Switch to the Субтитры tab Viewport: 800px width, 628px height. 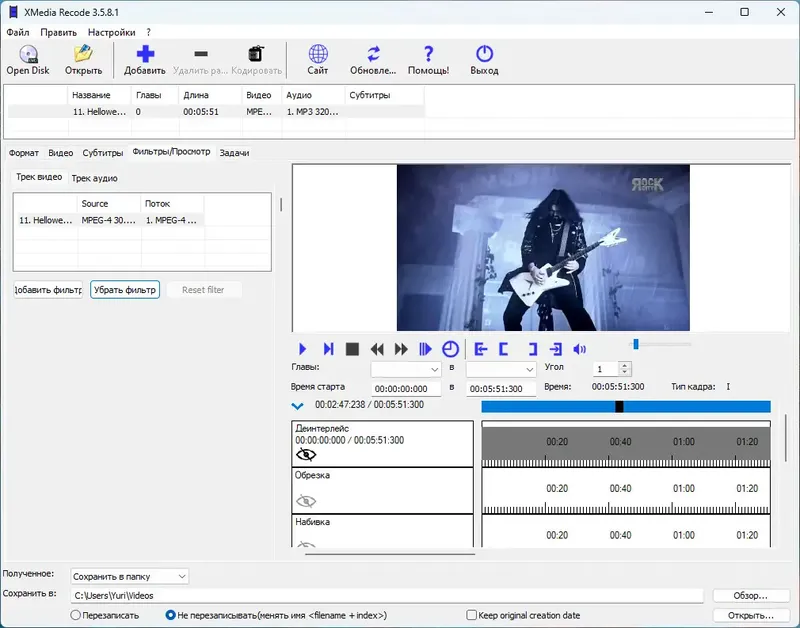click(x=103, y=153)
